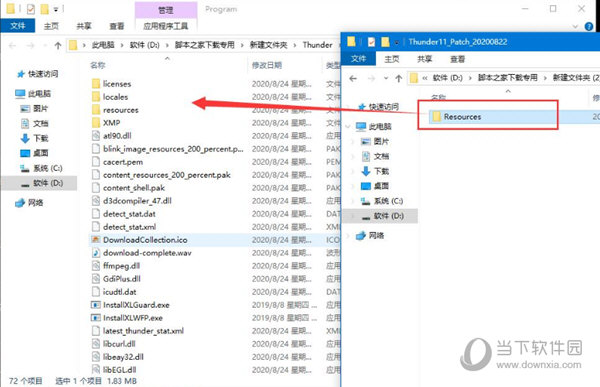600x387 pixels.
Task: Select InstallXLGuard.exe application
Action: 136,305
